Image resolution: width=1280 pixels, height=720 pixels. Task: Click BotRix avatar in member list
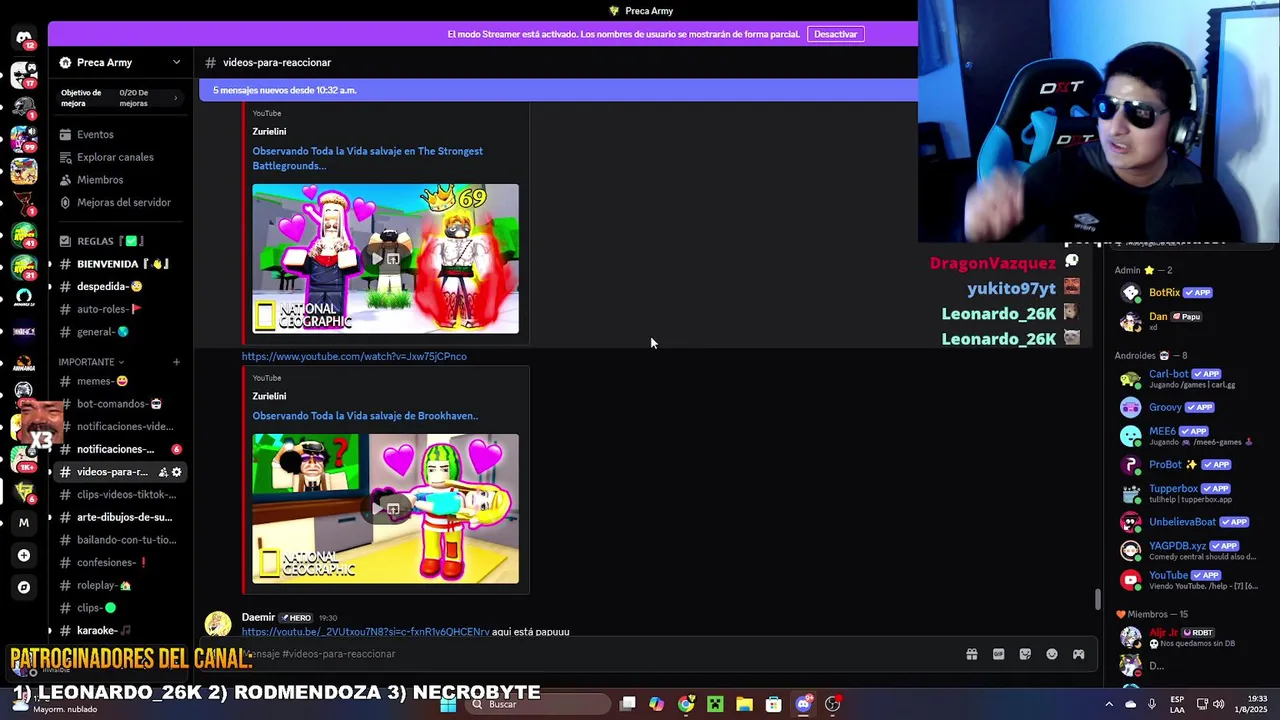click(x=1131, y=293)
